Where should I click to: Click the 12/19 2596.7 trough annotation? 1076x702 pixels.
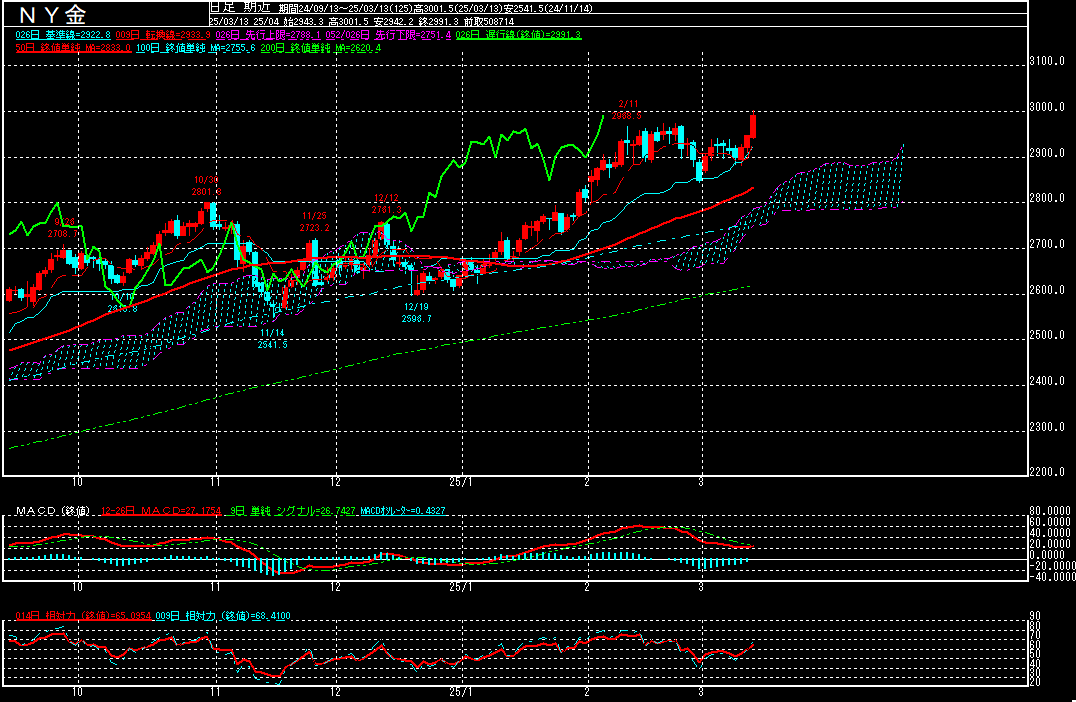(x=417, y=313)
